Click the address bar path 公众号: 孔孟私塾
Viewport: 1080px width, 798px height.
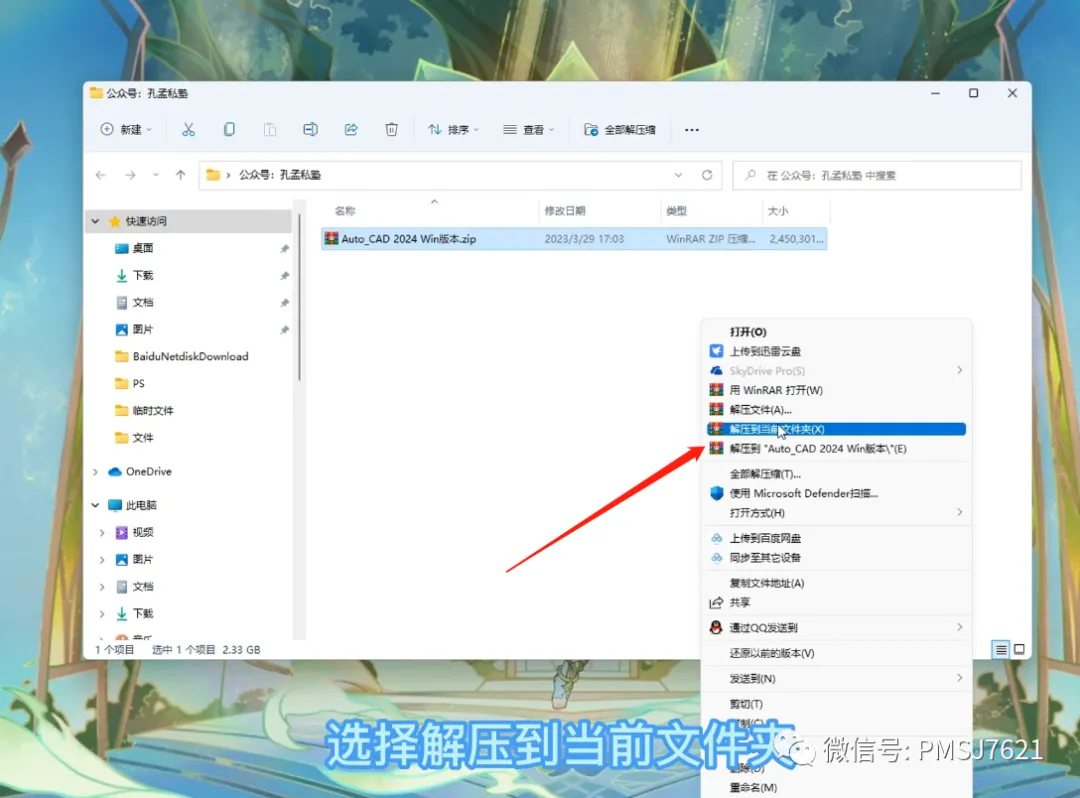point(280,175)
